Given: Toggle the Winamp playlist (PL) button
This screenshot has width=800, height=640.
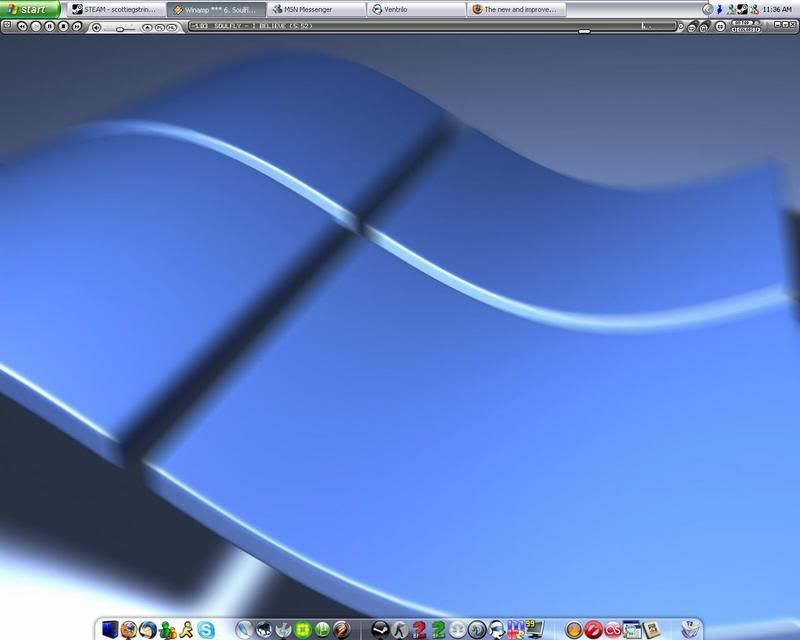Looking at the screenshot, I should click(x=160, y=28).
